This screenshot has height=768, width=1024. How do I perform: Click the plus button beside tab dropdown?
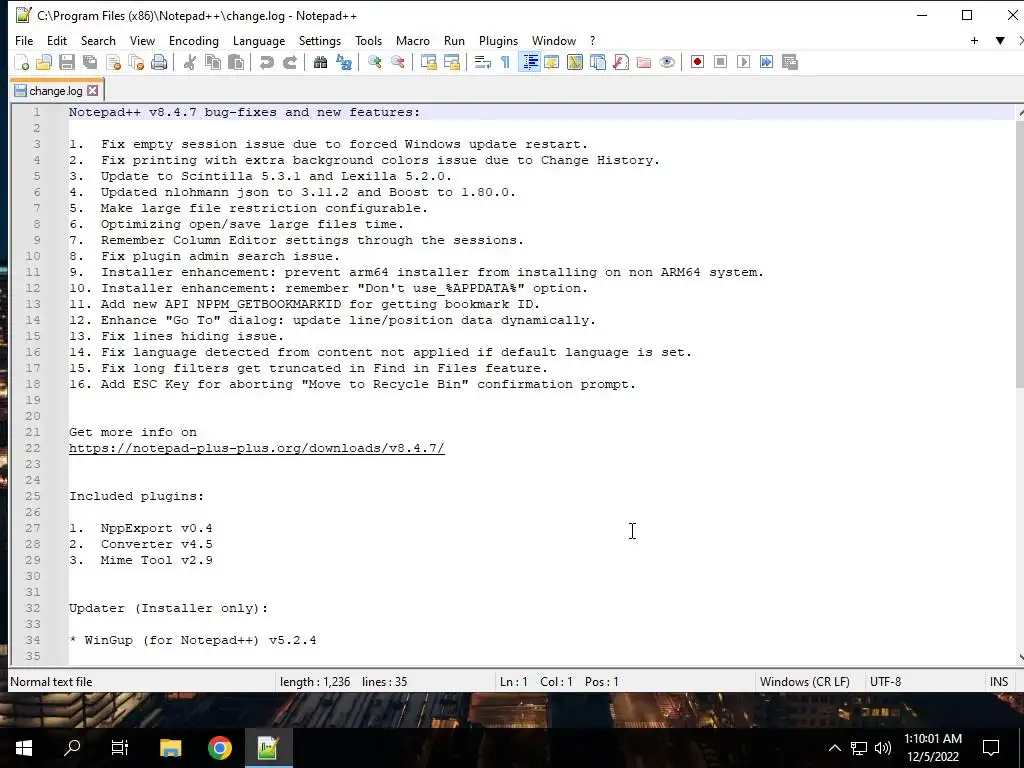[x=974, y=40]
